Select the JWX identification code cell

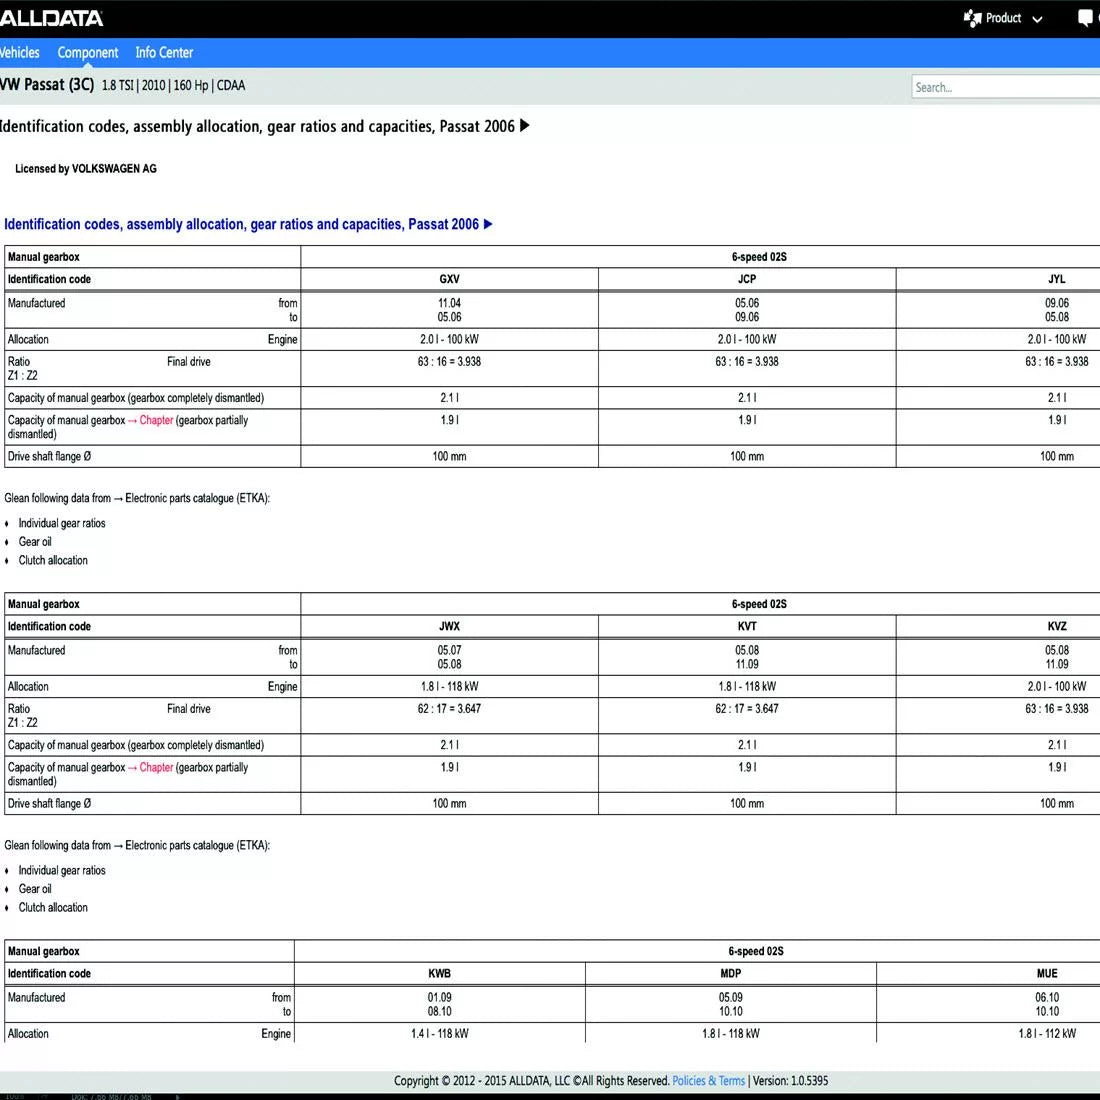(450, 626)
